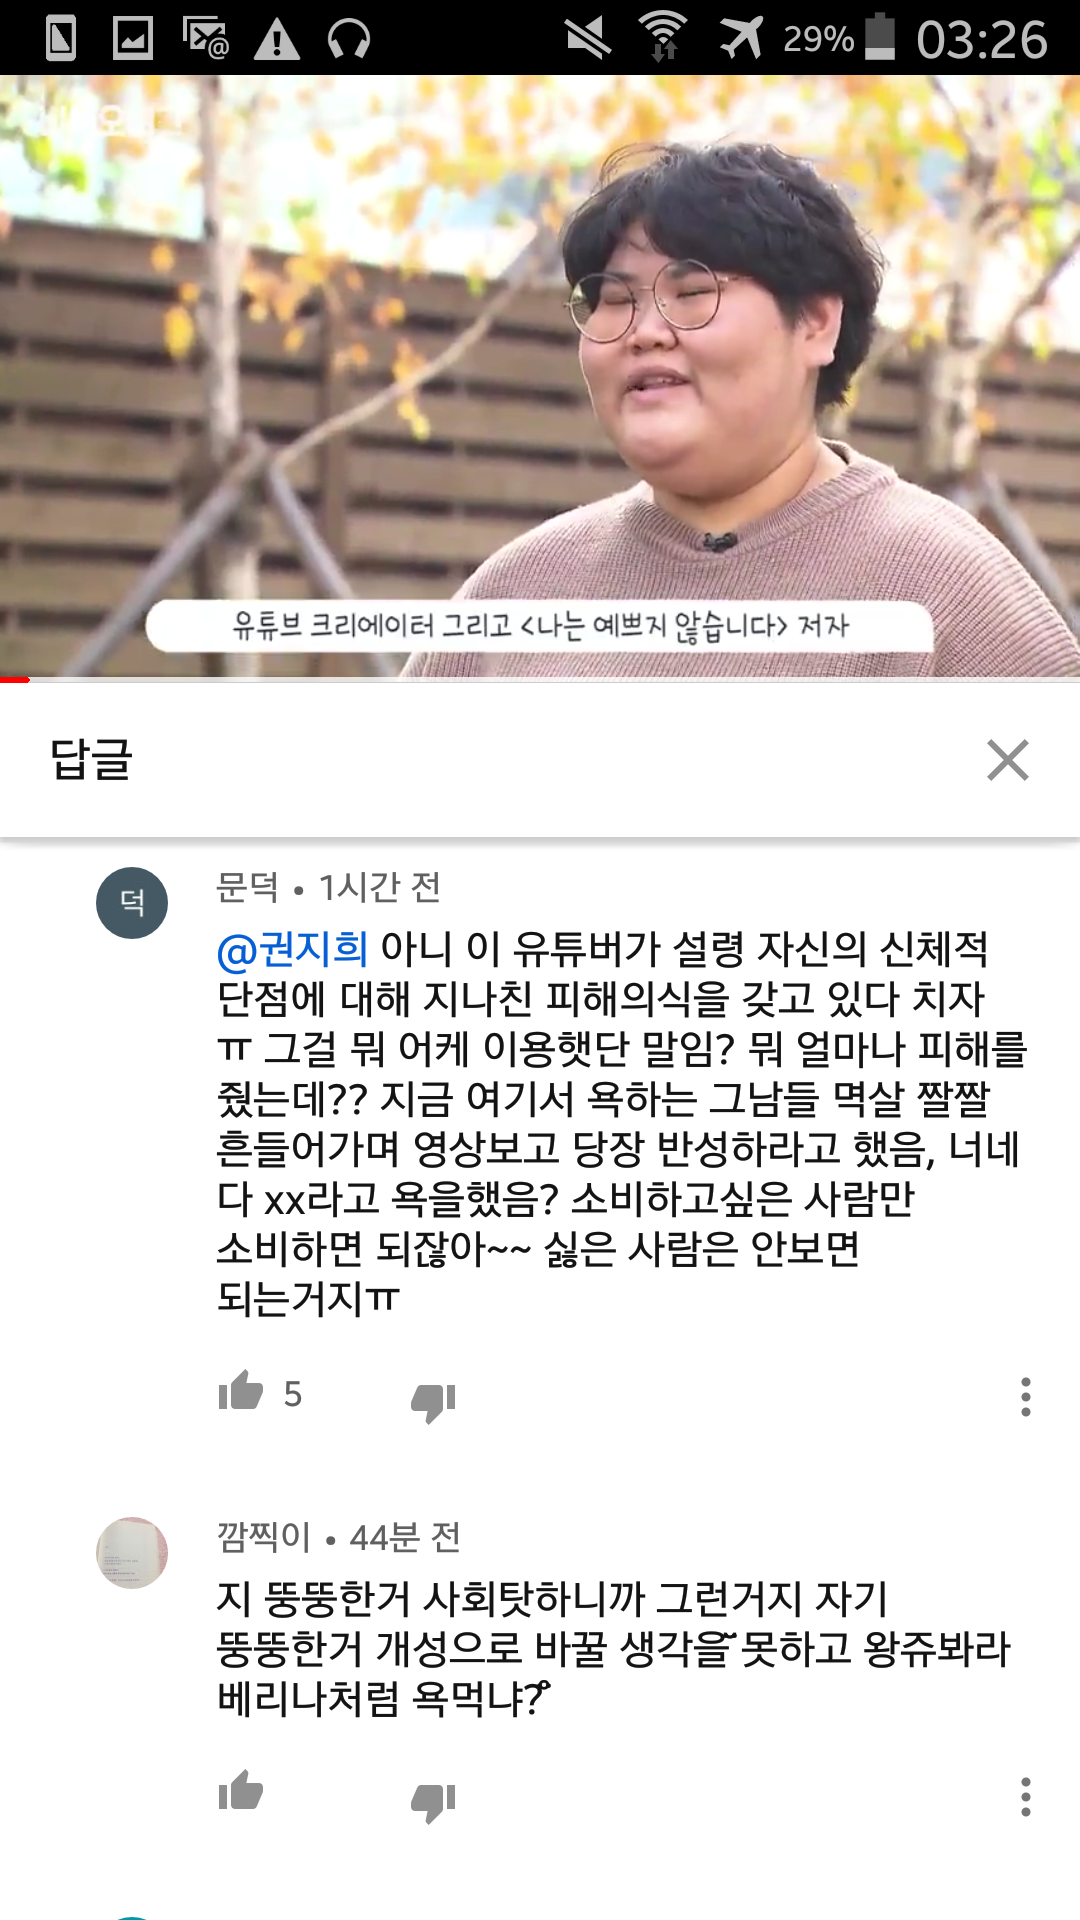Tap the like count 5

(x=292, y=1394)
